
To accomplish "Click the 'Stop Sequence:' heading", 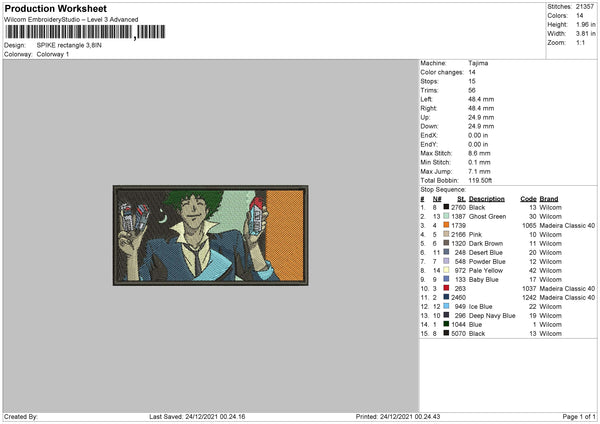I will tap(443, 189).
